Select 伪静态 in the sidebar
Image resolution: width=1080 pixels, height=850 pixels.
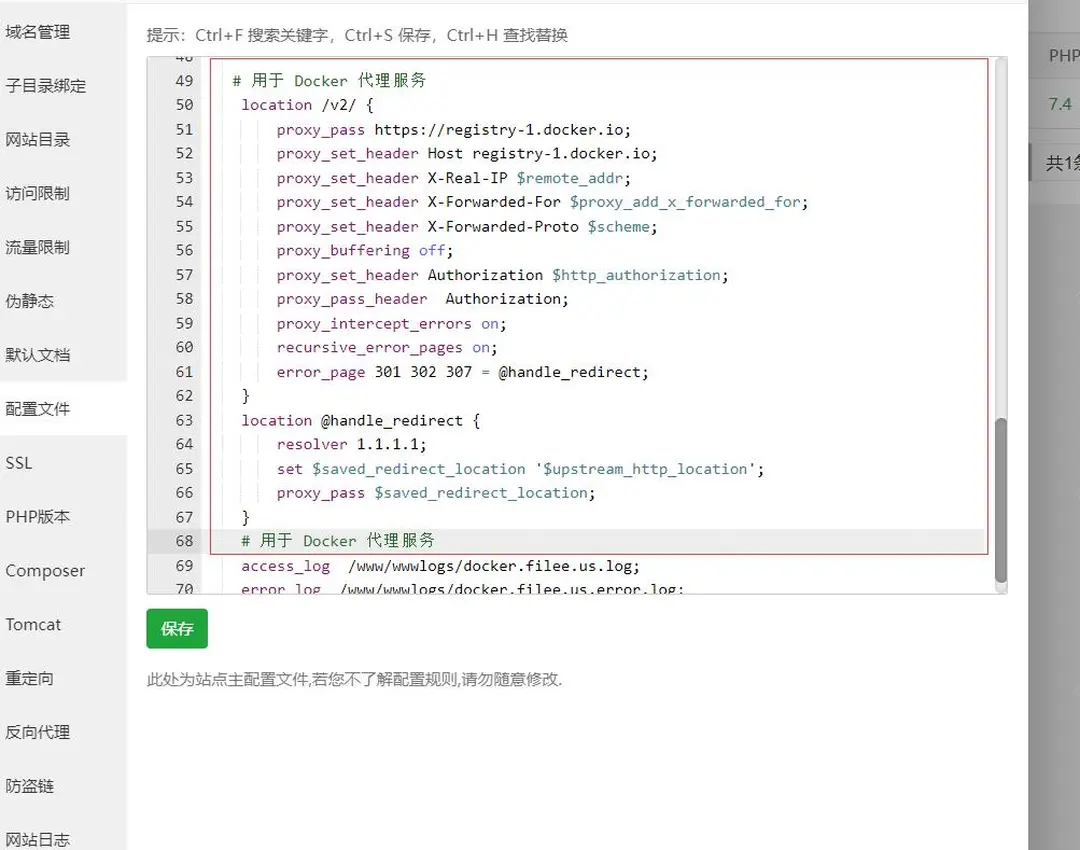click(30, 301)
